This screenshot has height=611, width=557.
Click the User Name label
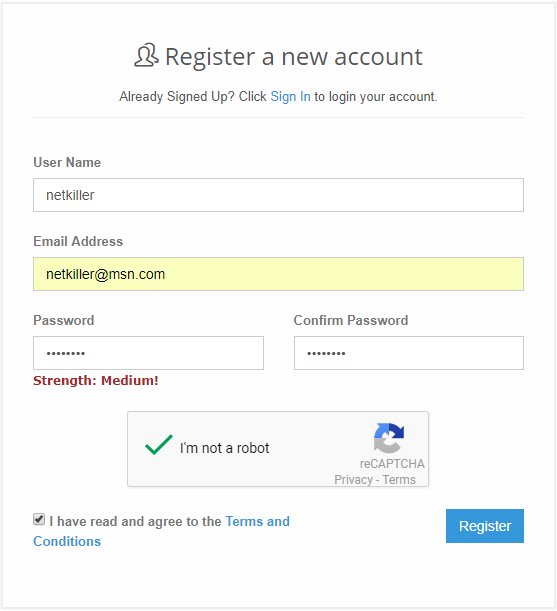click(67, 162)
